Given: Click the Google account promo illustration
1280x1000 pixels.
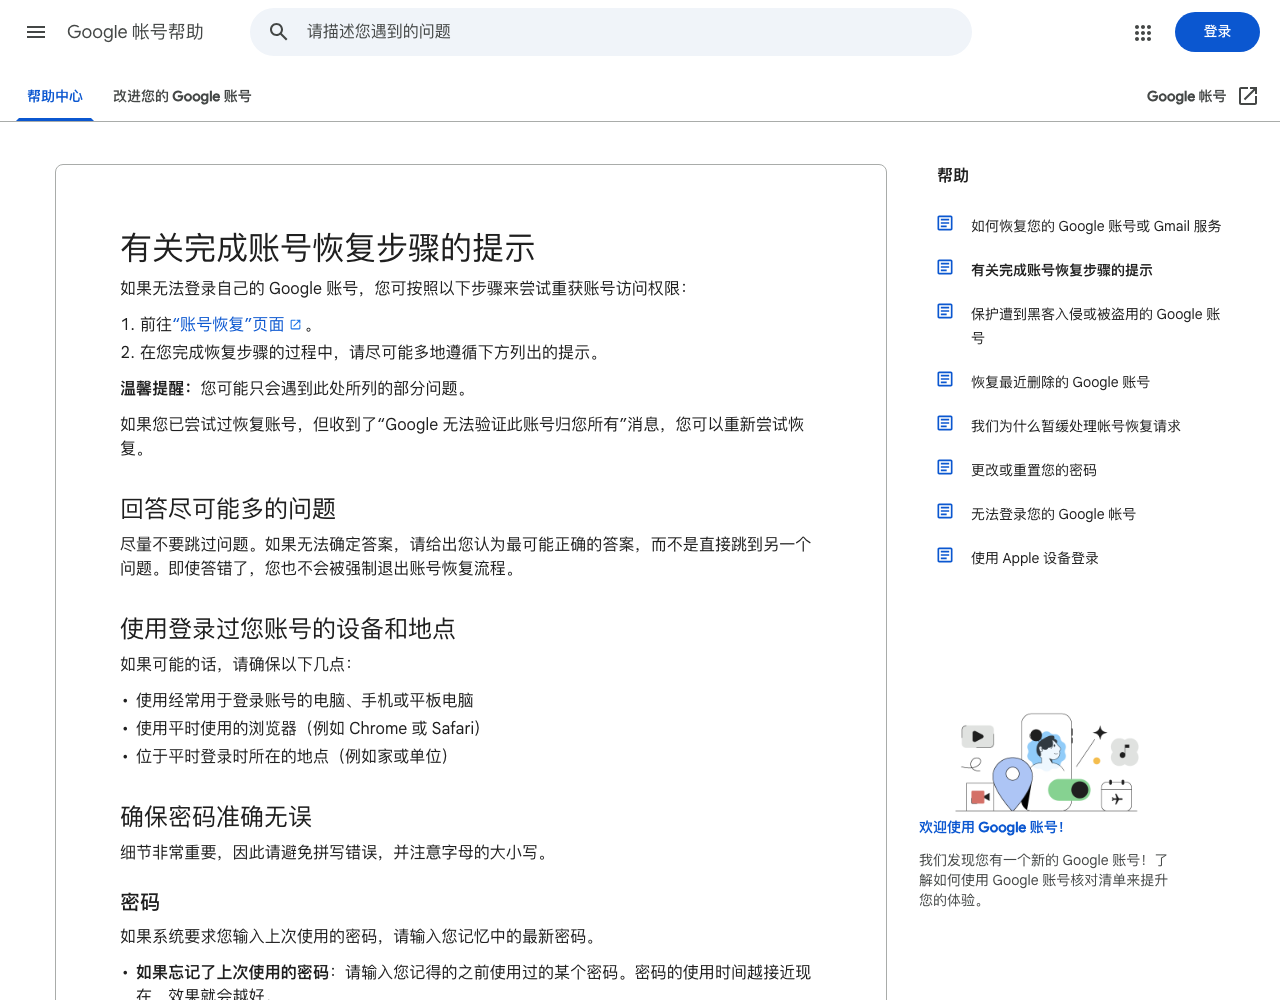Looking at the screenshot, I should click(x=1047, y=761).
